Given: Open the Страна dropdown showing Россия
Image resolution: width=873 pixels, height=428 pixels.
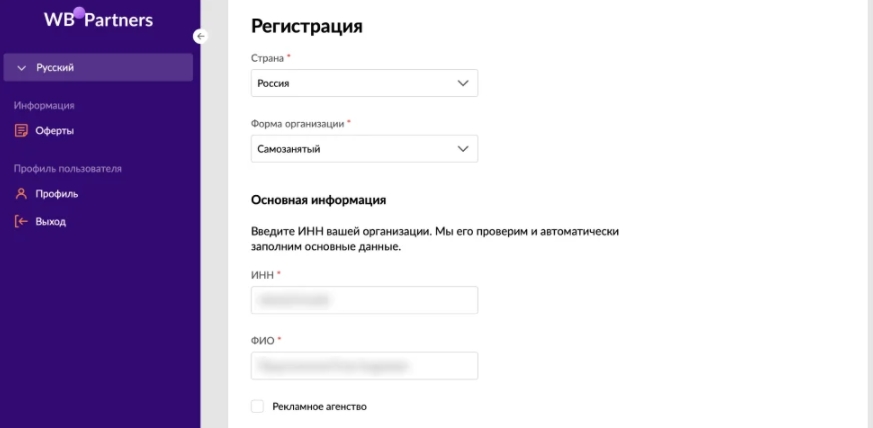Looking at the screenshot, I should [364, 83].
